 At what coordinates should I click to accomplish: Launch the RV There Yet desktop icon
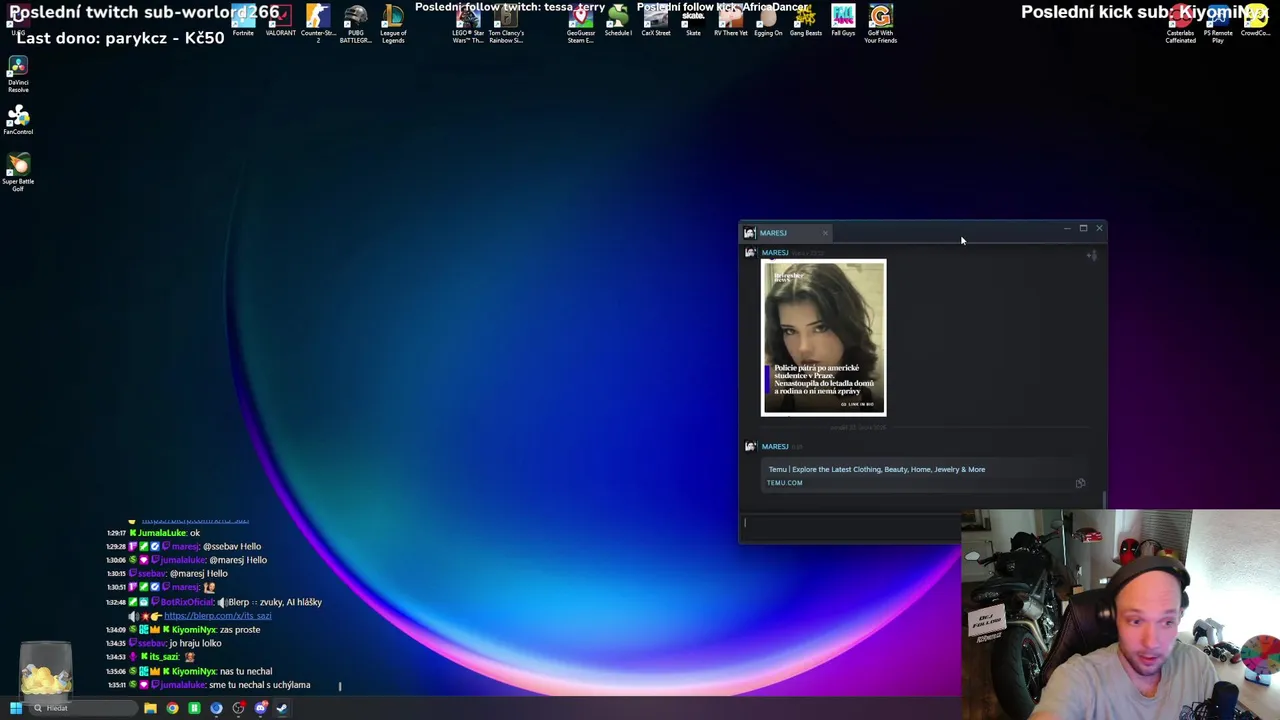pos(730,20)
